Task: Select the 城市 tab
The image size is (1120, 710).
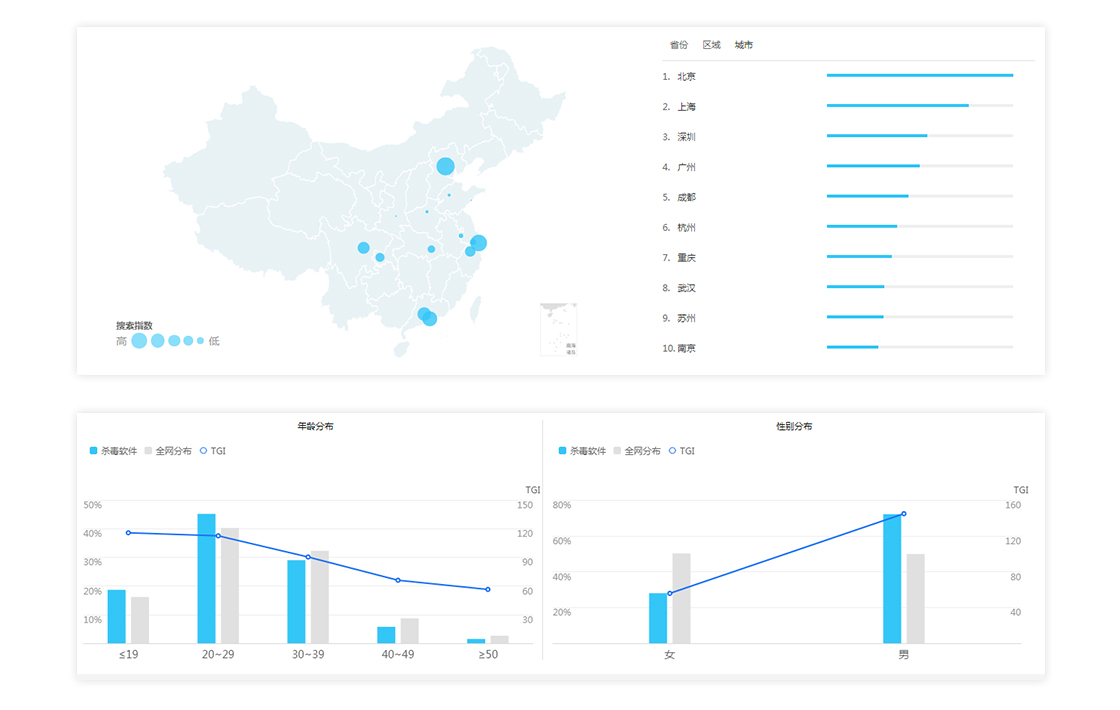Action: 743,45
